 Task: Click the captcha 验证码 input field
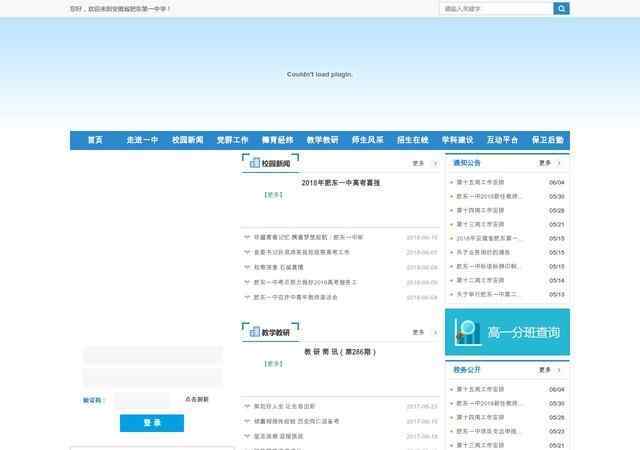tap(142, 400)
